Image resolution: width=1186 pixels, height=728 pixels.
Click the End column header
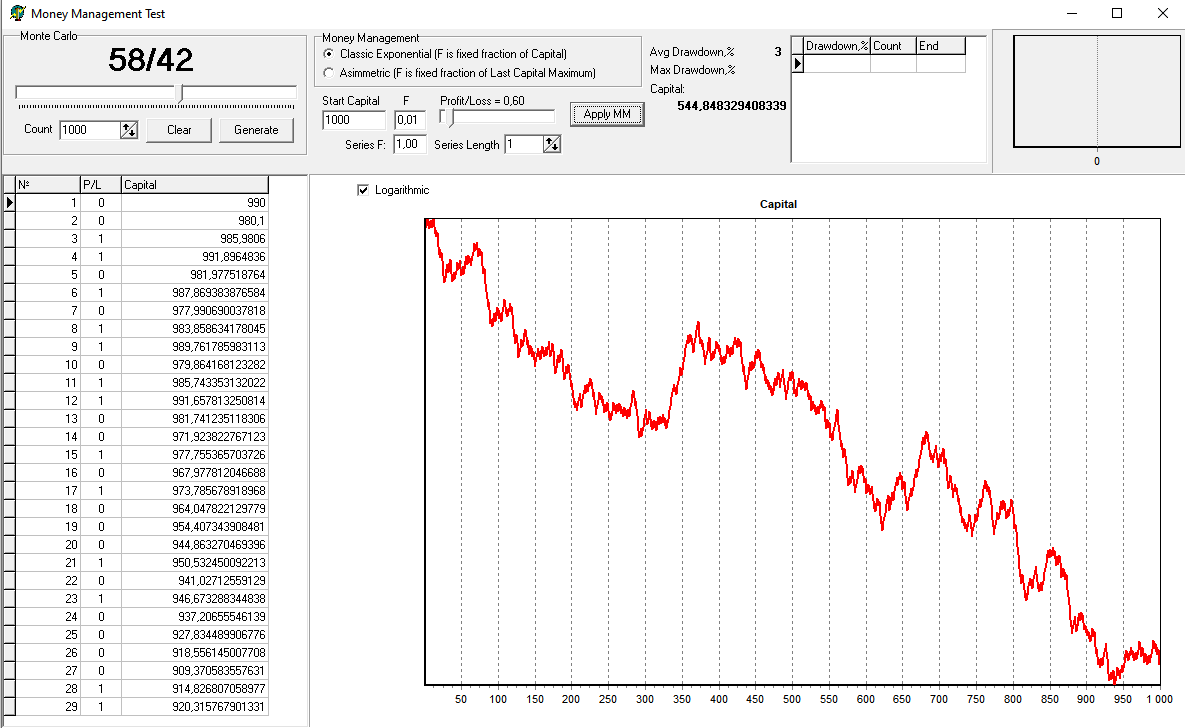(x=941, y=46)
